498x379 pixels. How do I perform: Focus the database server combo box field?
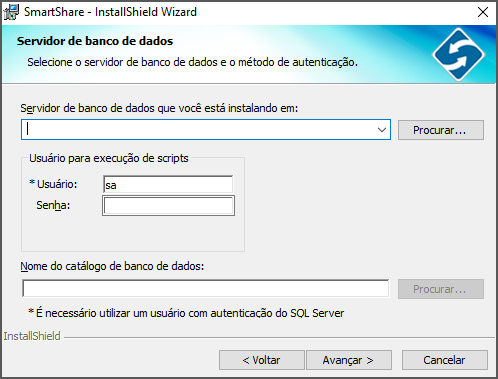click(x=206, y=130)
